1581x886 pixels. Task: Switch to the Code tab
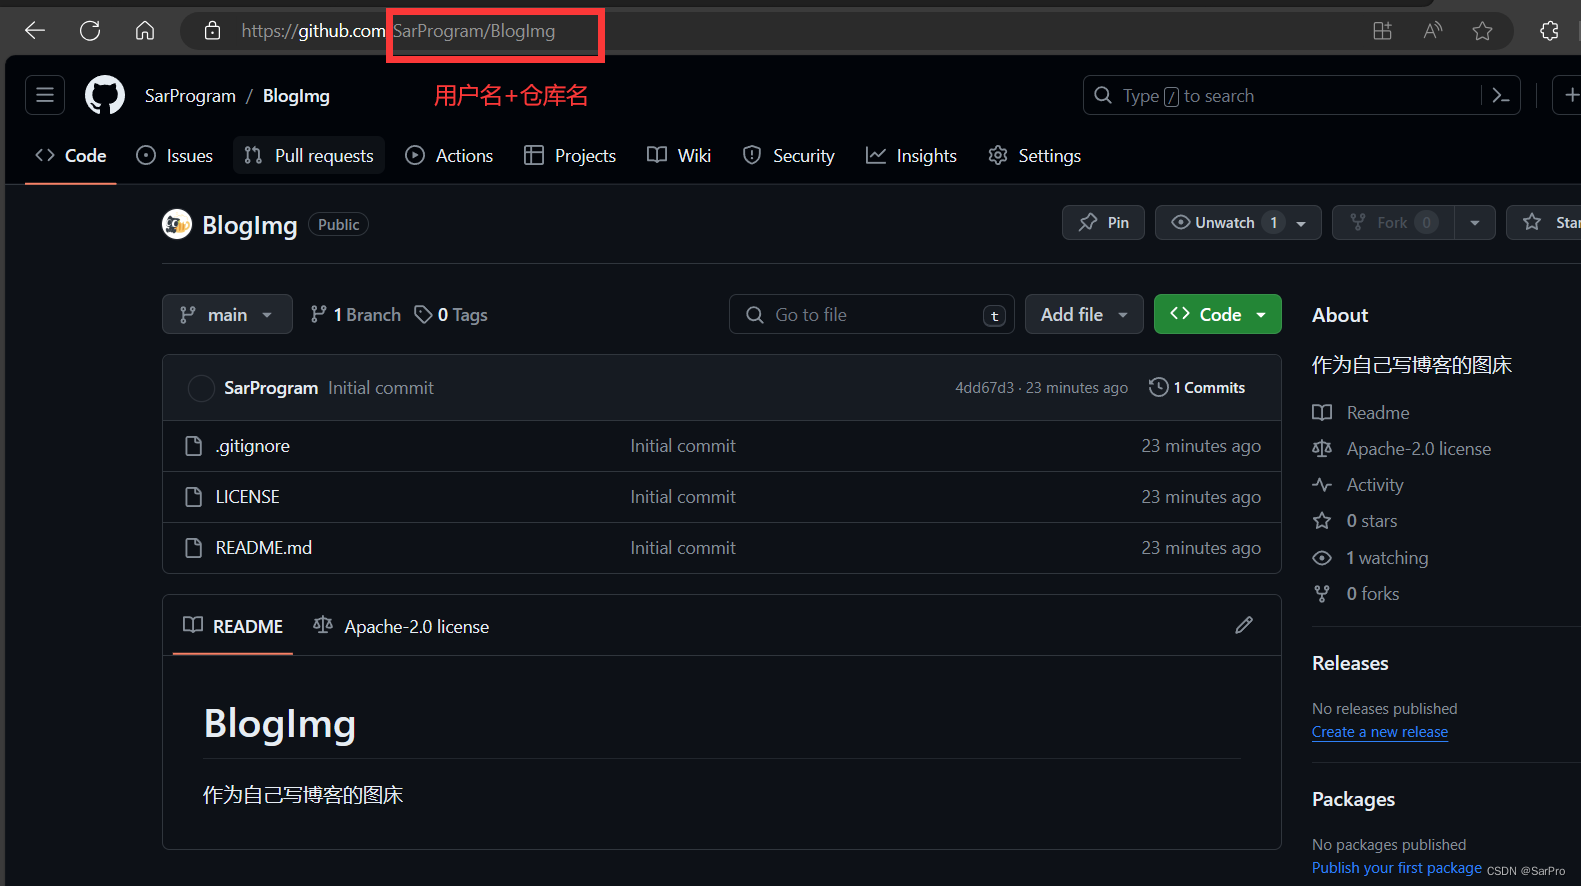71,155
